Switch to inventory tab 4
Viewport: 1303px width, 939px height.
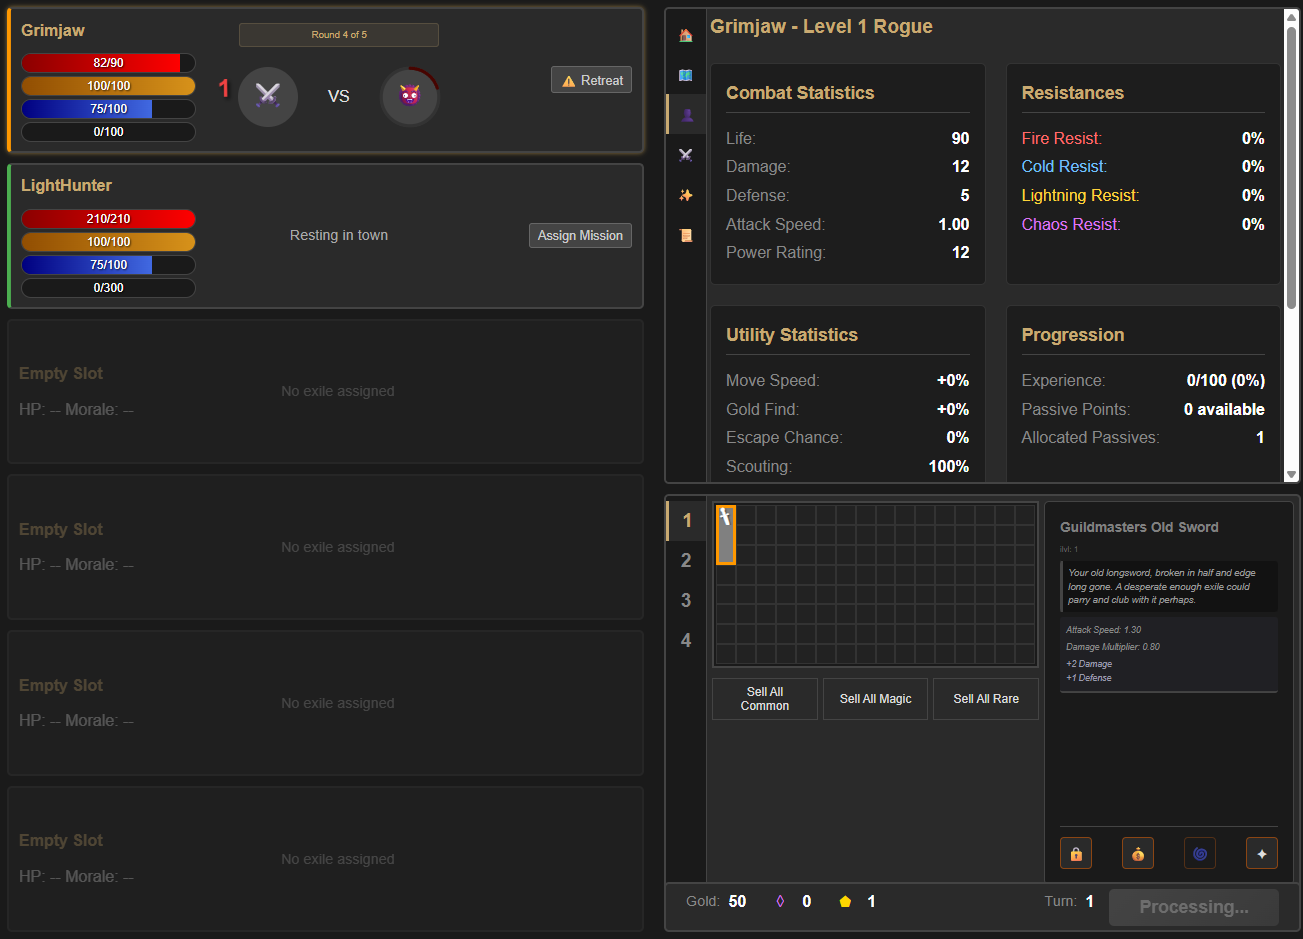(686, 640)
